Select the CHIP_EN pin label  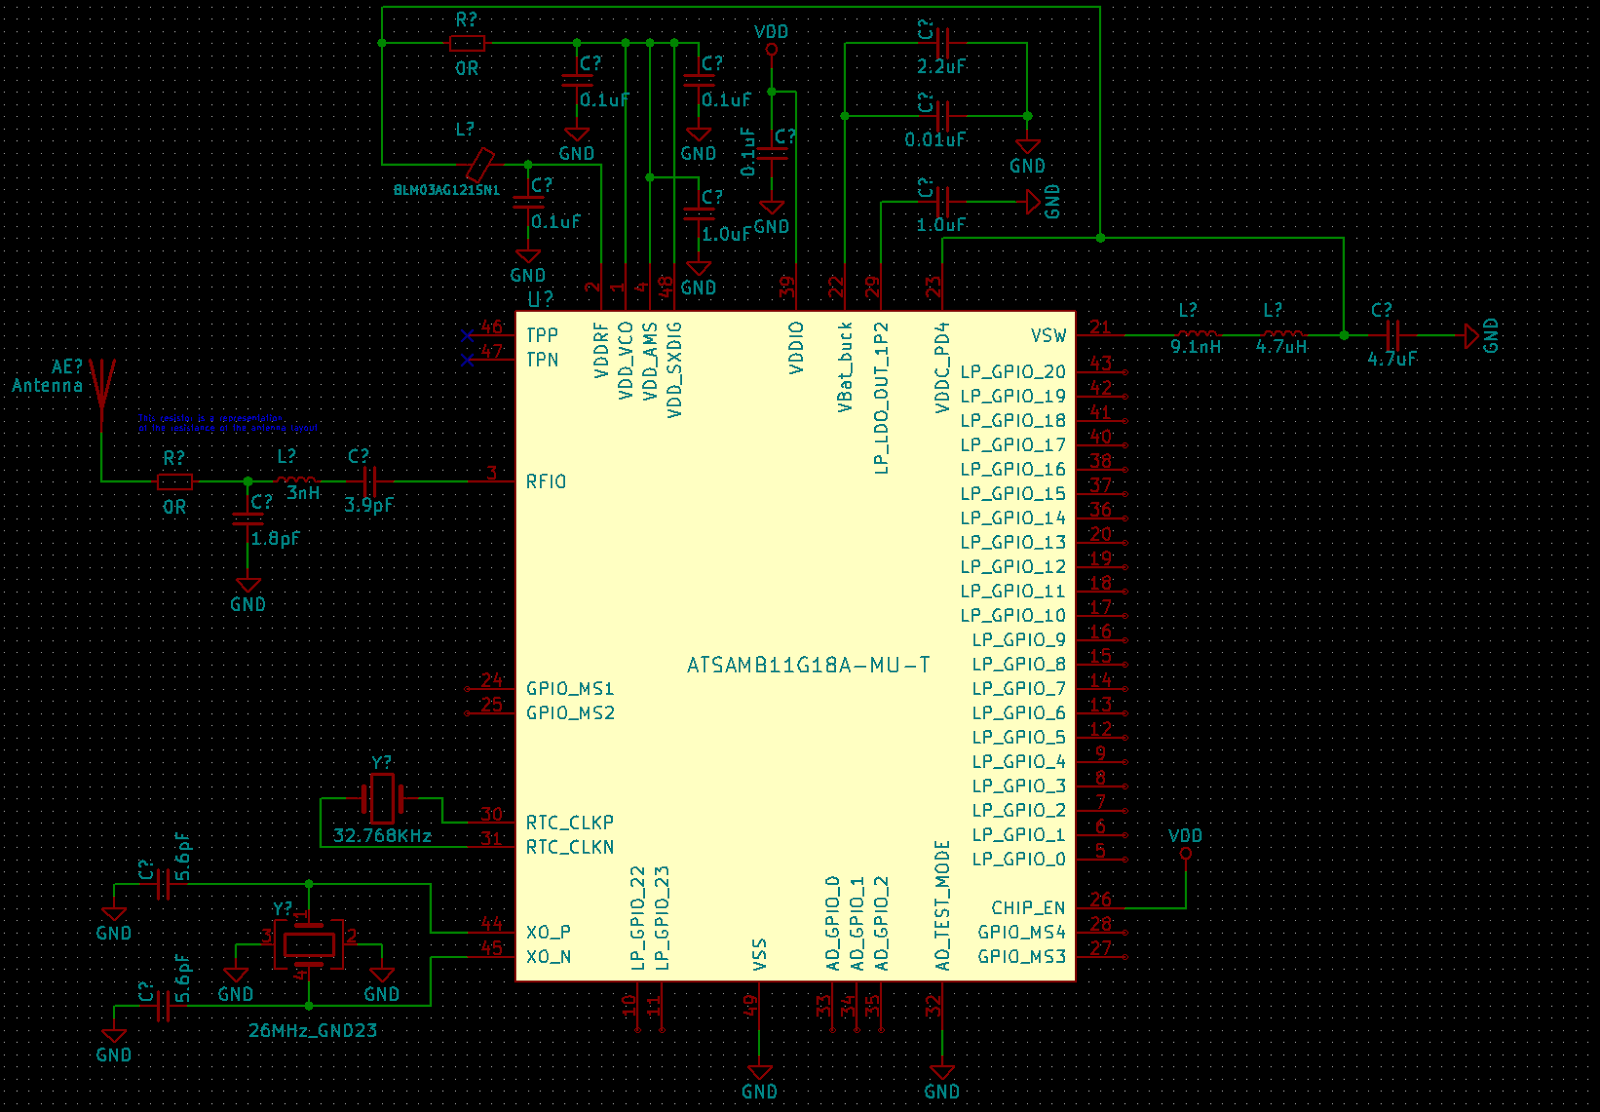point(1028,908)
